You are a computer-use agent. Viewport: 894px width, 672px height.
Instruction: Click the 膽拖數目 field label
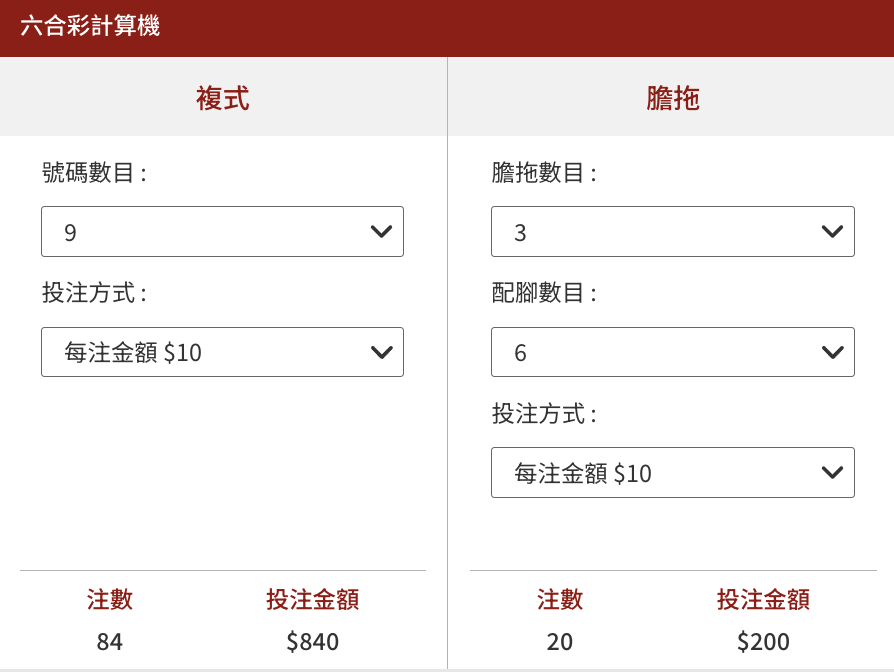pos(544,174)
